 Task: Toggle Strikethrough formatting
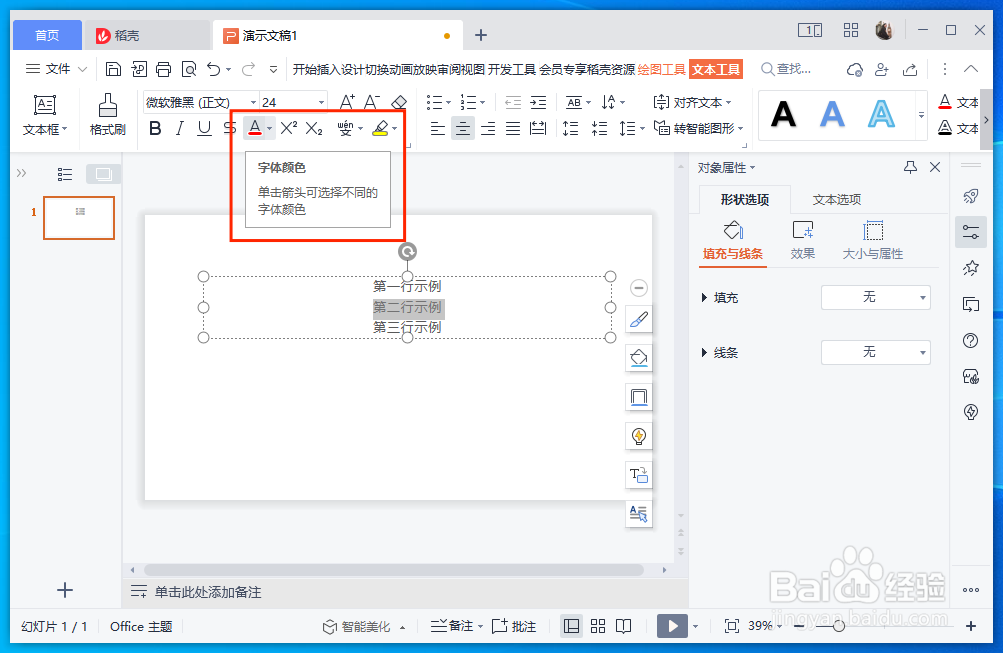(x=229, y=129)
